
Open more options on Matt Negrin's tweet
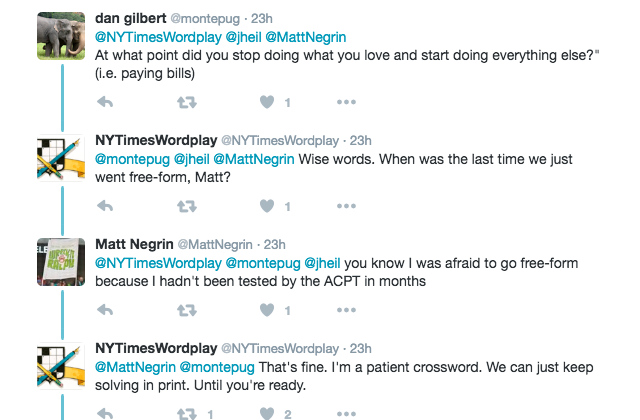(x=346, y=310)
